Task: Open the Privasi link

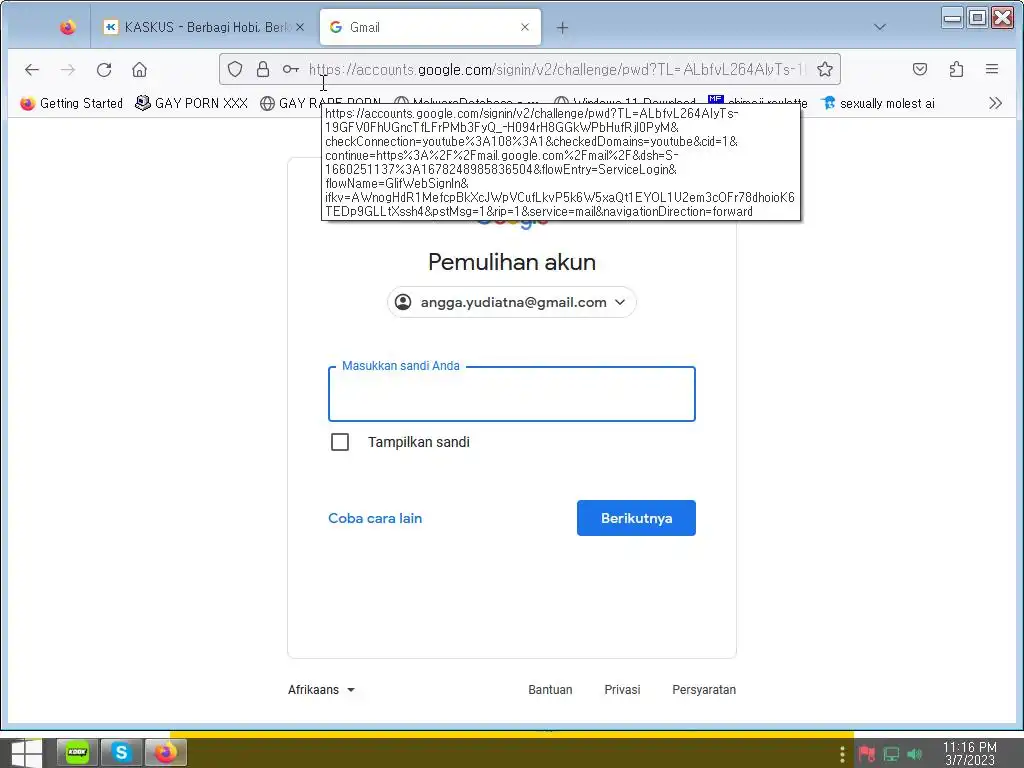Action: coord(622,690)
